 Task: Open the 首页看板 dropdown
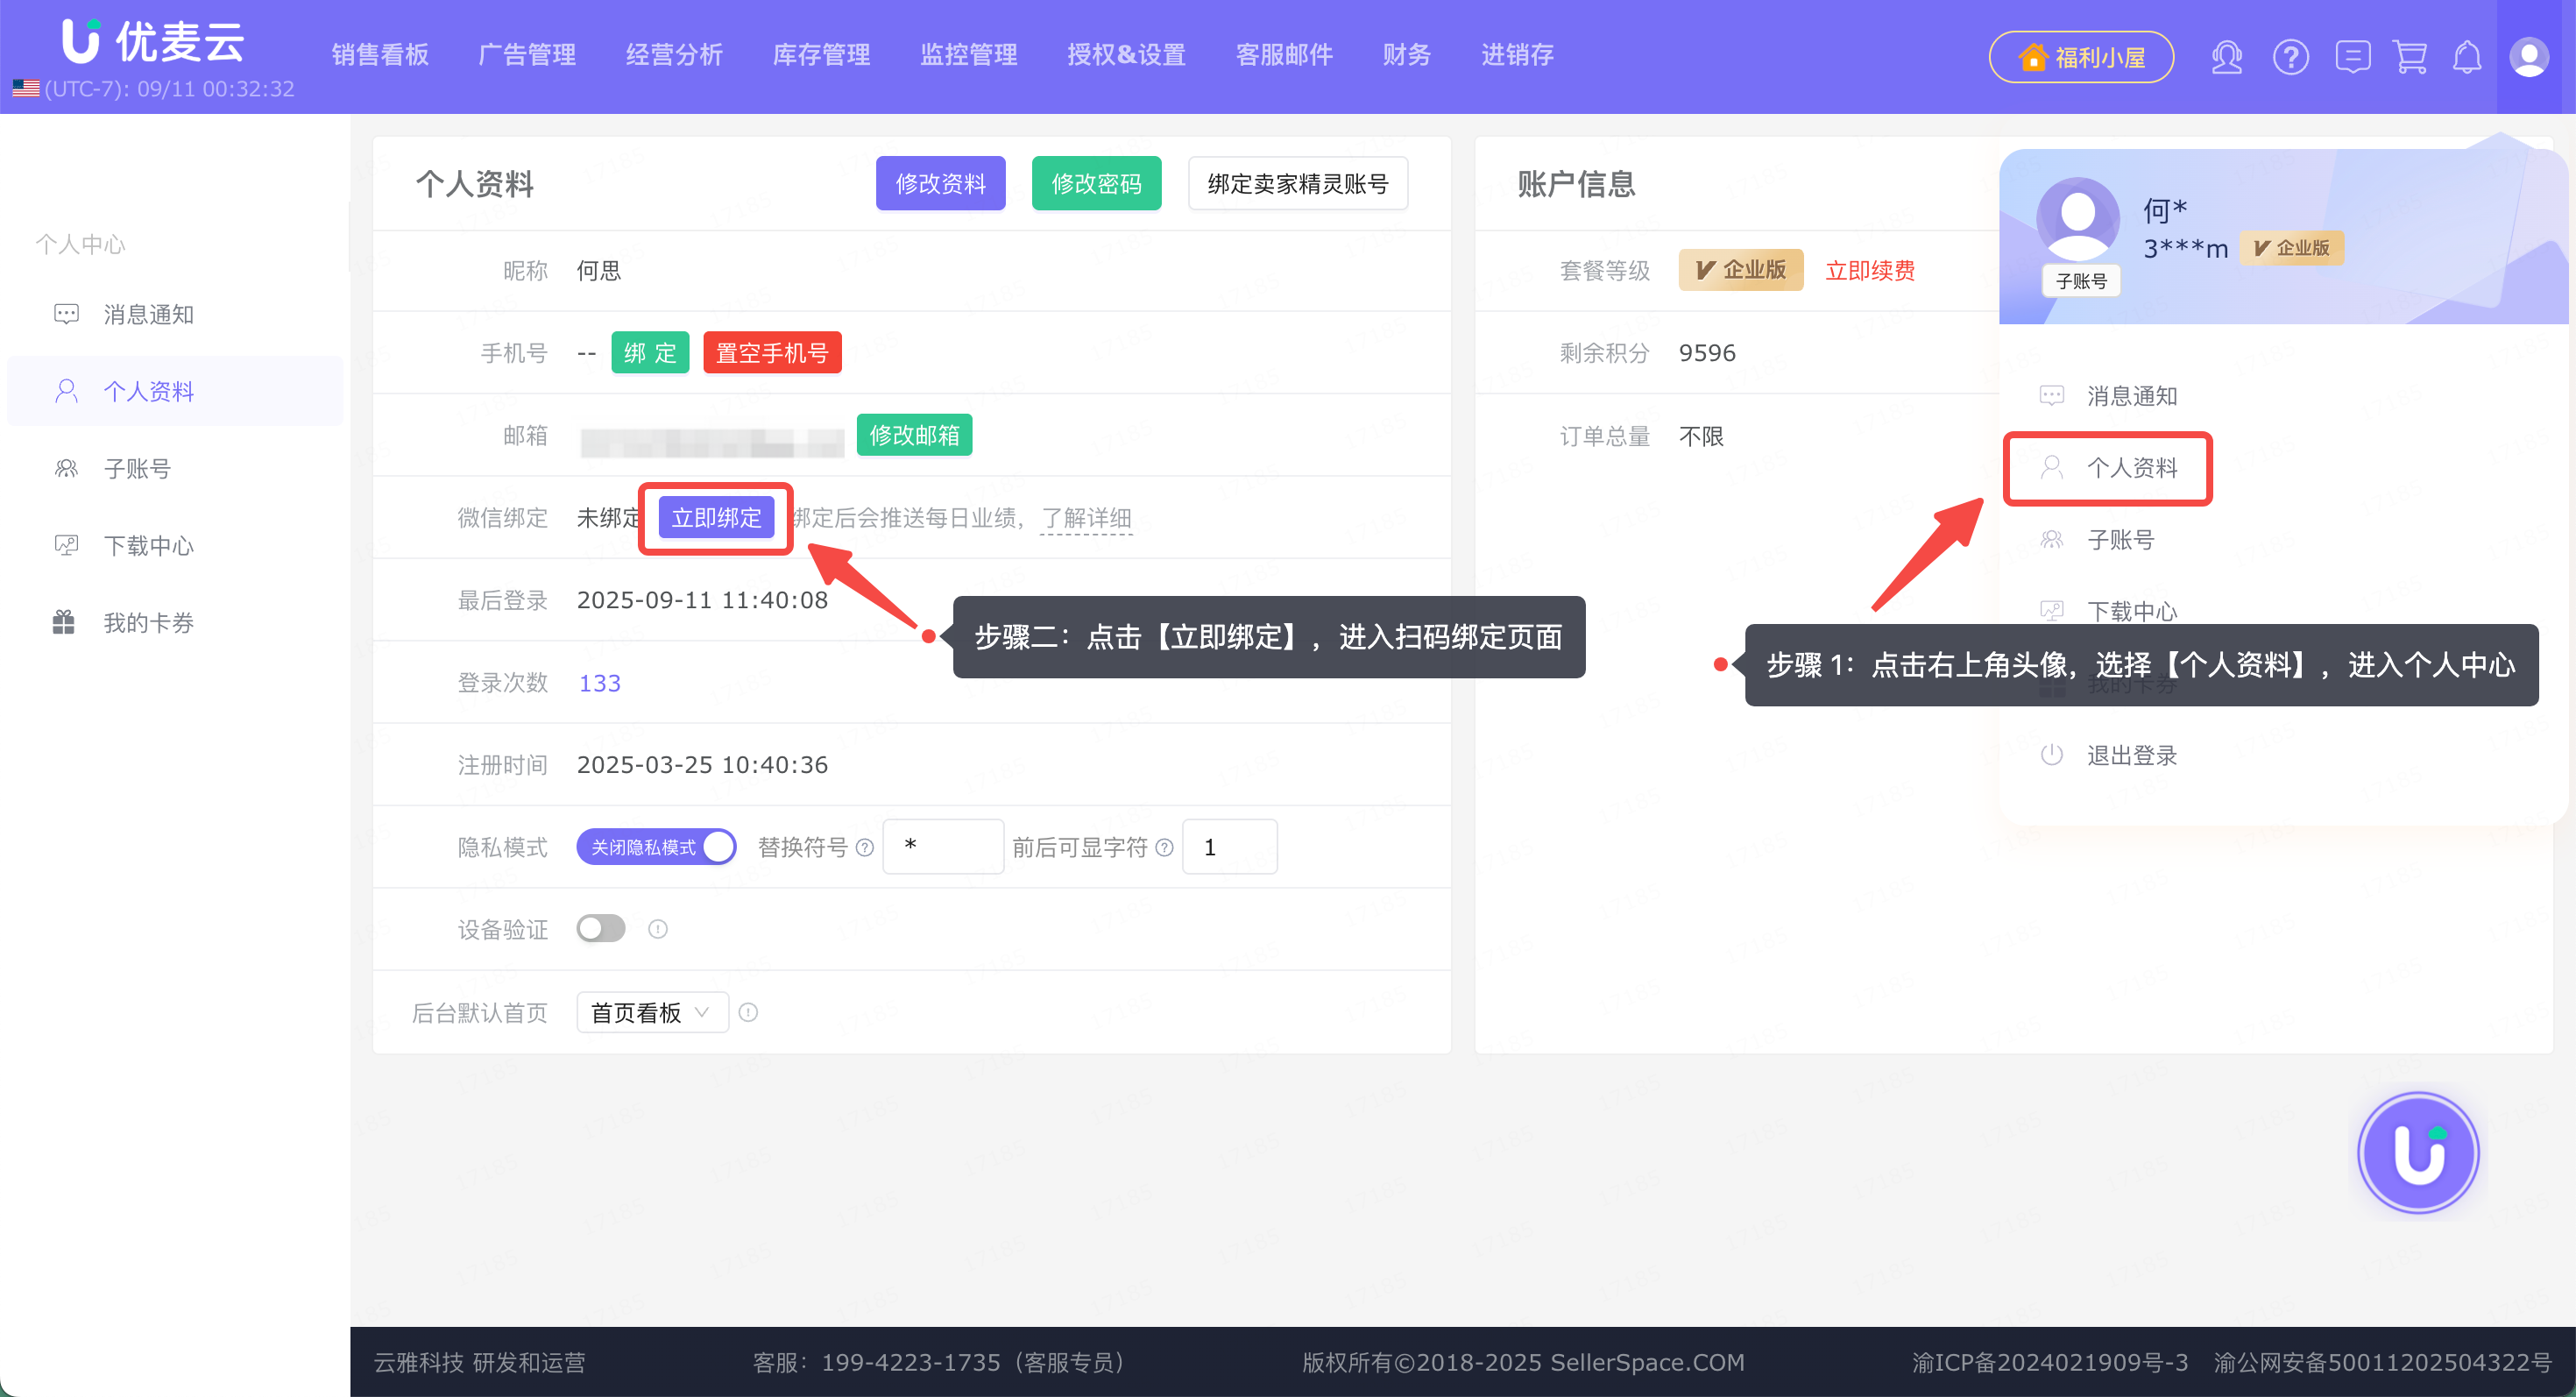[652, 1012]
